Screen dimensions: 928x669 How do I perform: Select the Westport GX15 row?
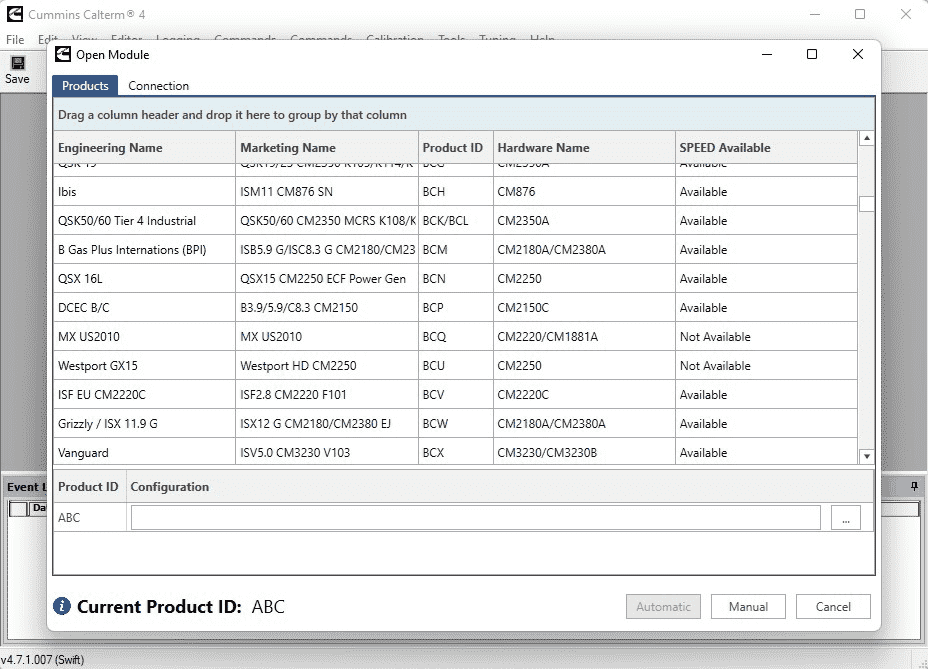click(x=455, y=365)
